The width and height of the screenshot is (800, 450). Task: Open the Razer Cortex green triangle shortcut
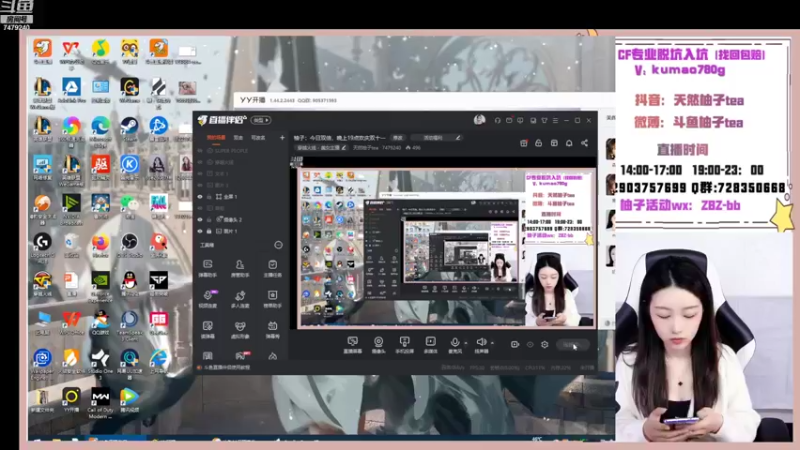[71, 208]
